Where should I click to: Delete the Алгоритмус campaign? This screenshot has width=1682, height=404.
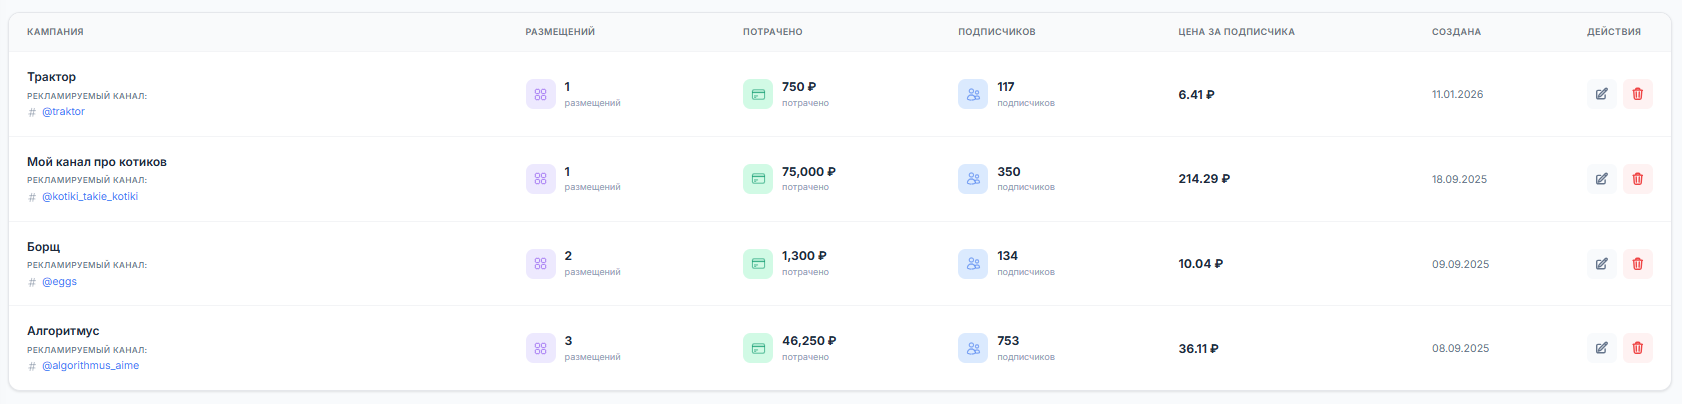[x=1637, y=348]
